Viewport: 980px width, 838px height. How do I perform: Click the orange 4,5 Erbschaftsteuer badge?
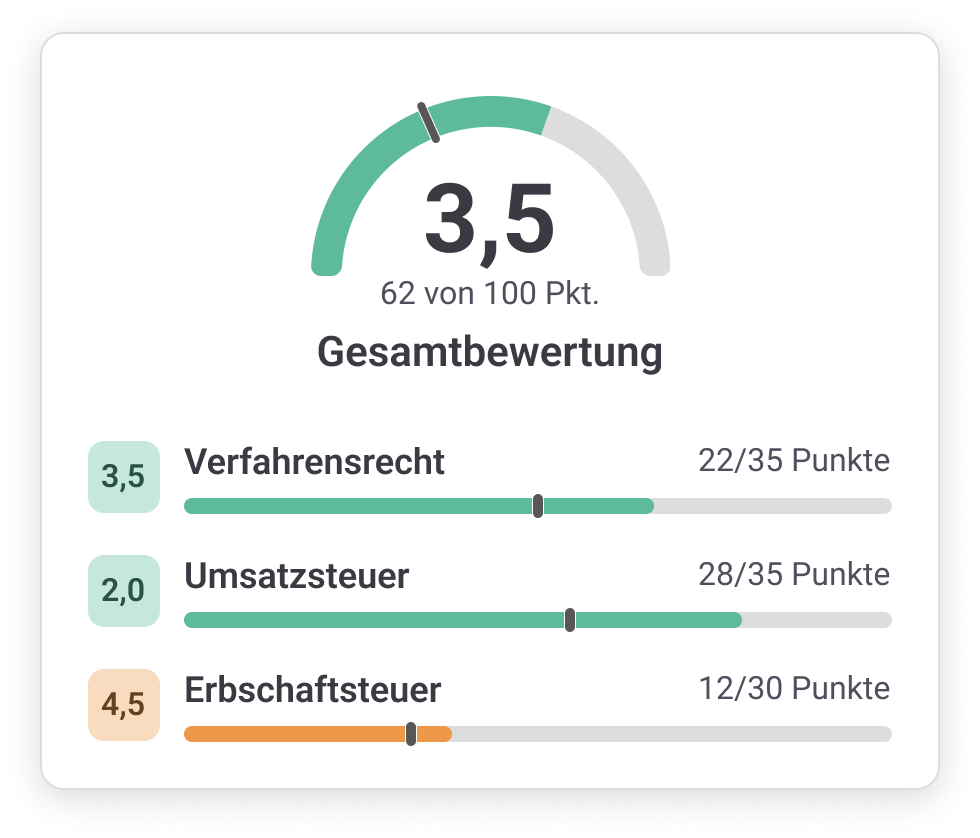(x=124, y=705)
